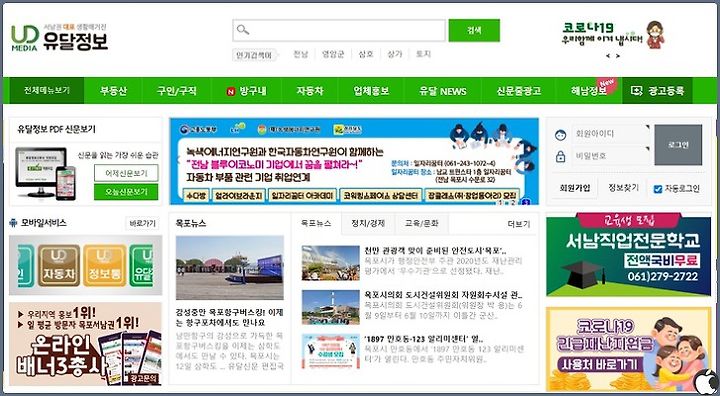Viewport: 720px width, 396px height.
Task: Click the 코로나19 mascot banner in header
Action: (x=613, y=35)
